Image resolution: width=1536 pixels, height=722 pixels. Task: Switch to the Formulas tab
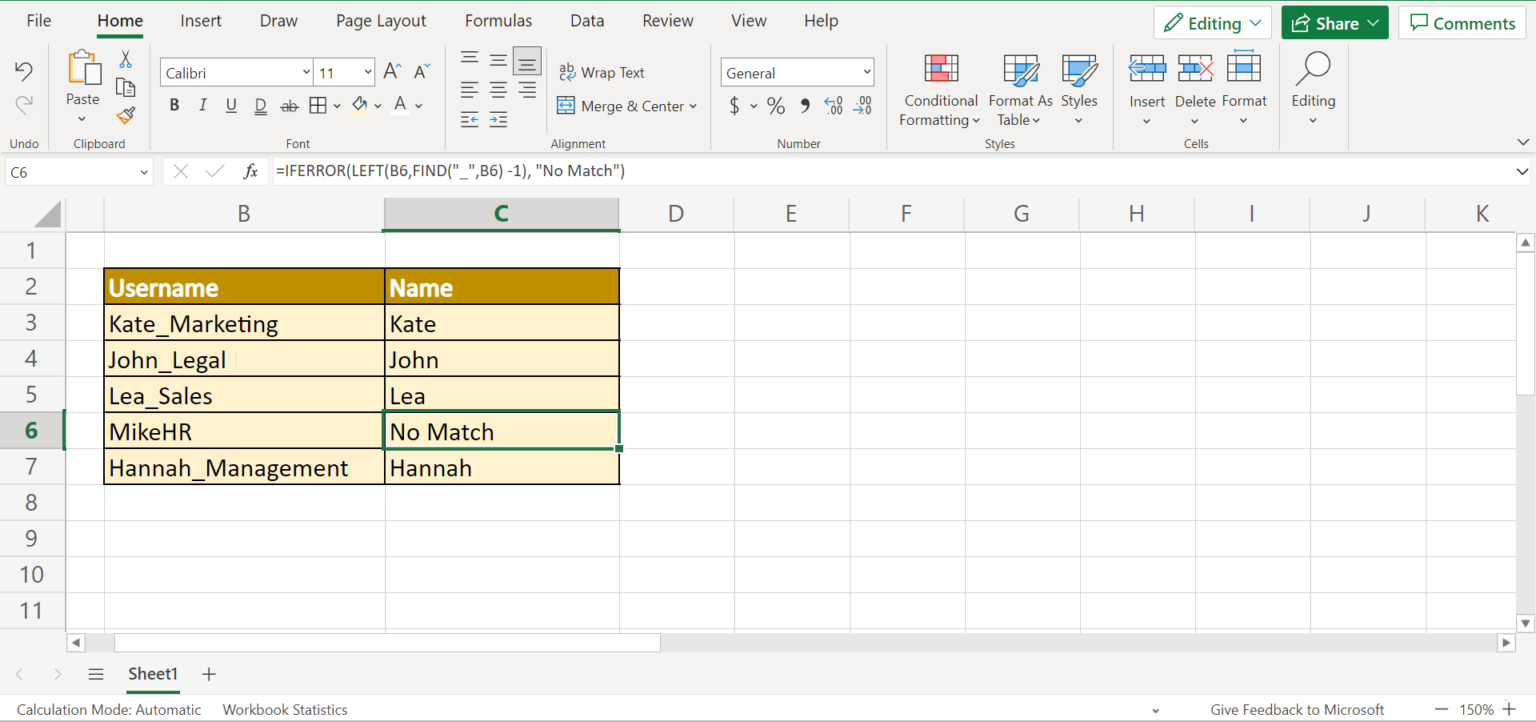click(498, 21)
